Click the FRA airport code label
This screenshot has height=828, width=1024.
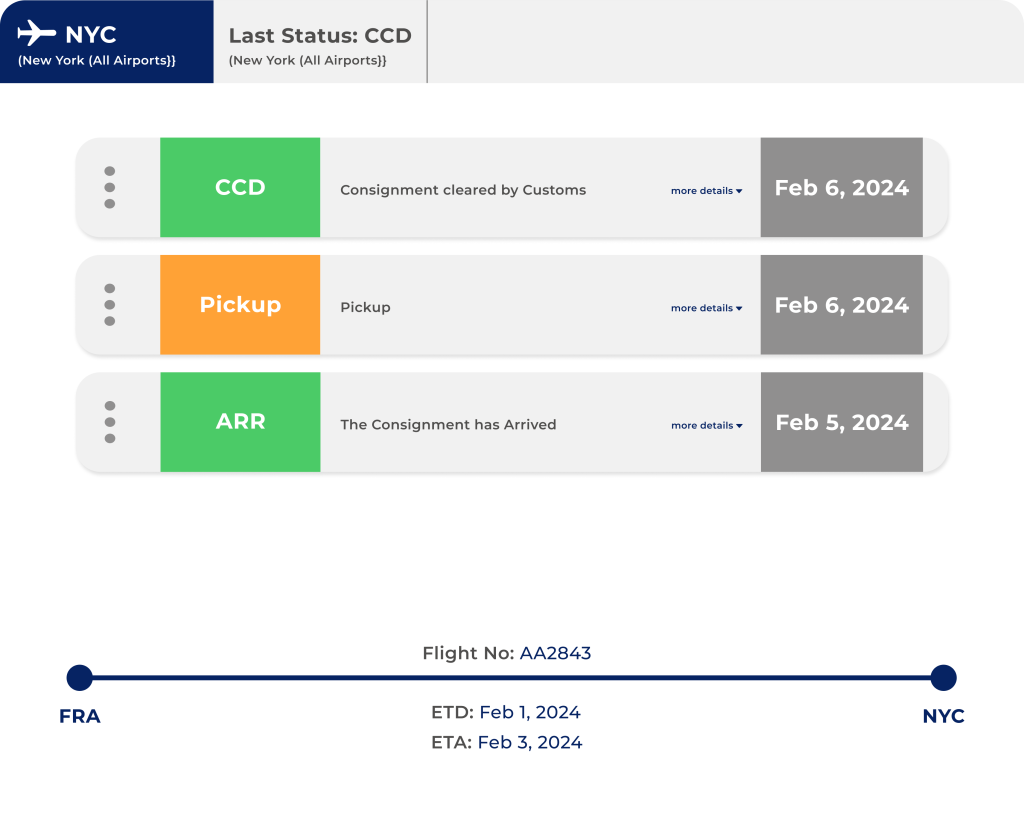tap(80, 716)
